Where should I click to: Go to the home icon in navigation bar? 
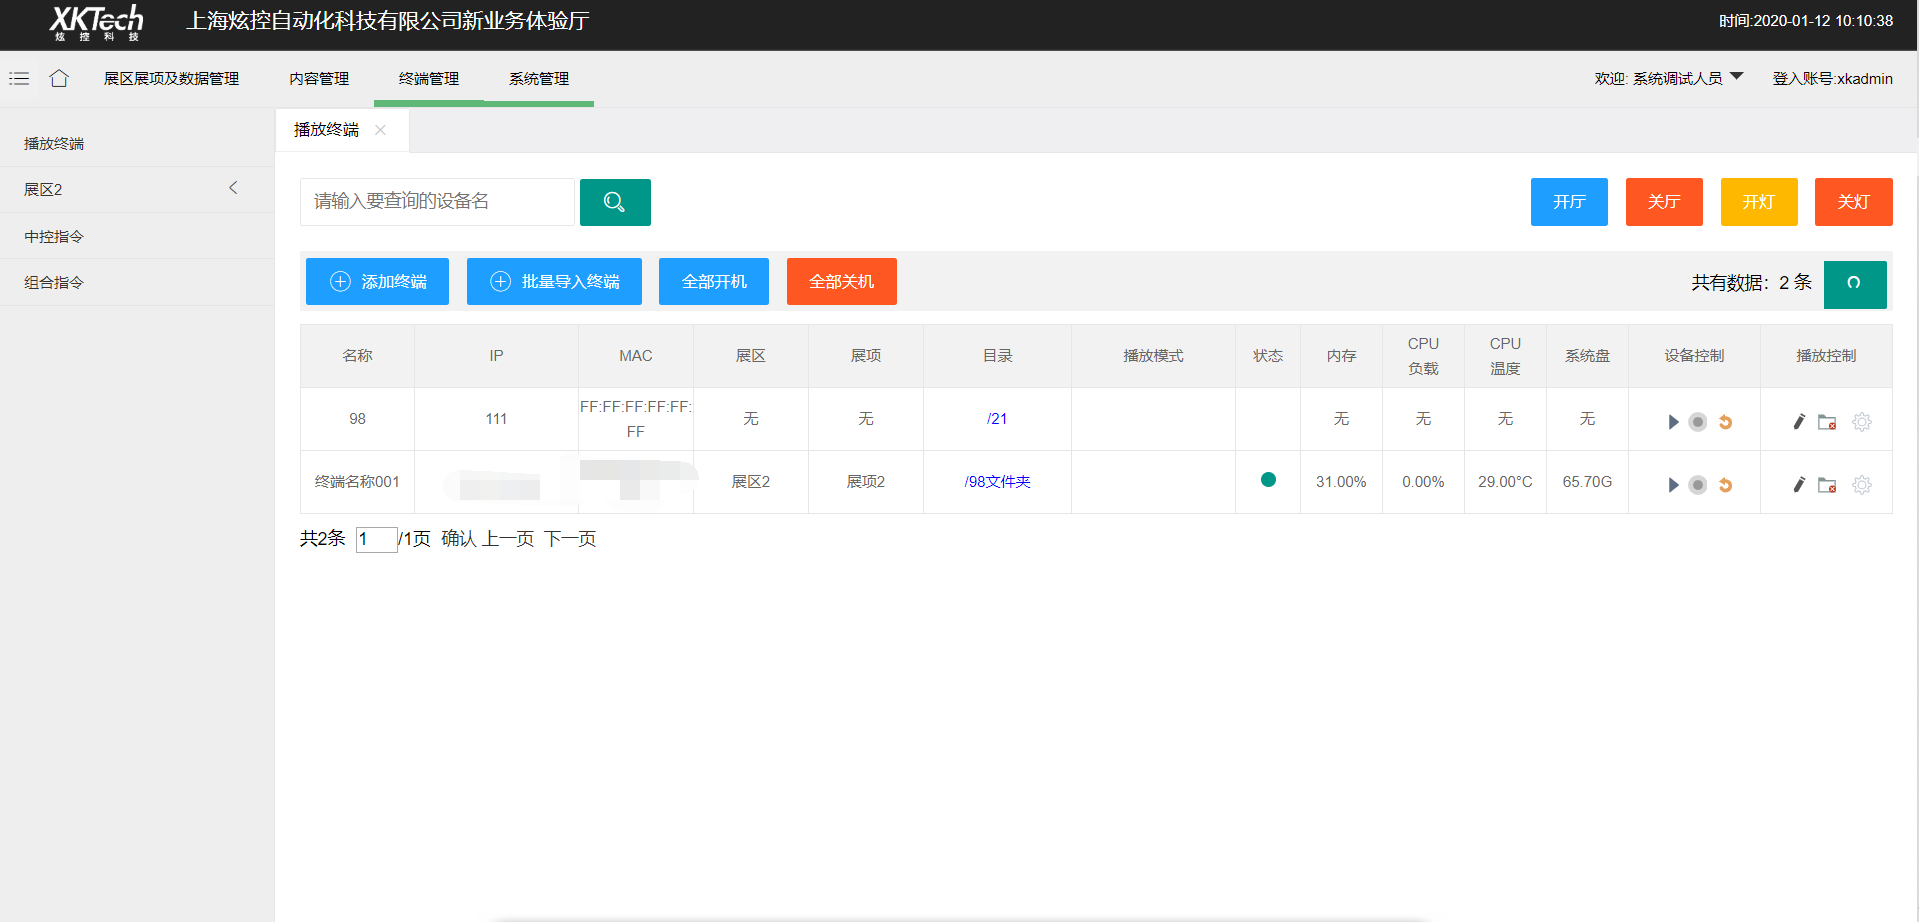click(x=59, y=78)
